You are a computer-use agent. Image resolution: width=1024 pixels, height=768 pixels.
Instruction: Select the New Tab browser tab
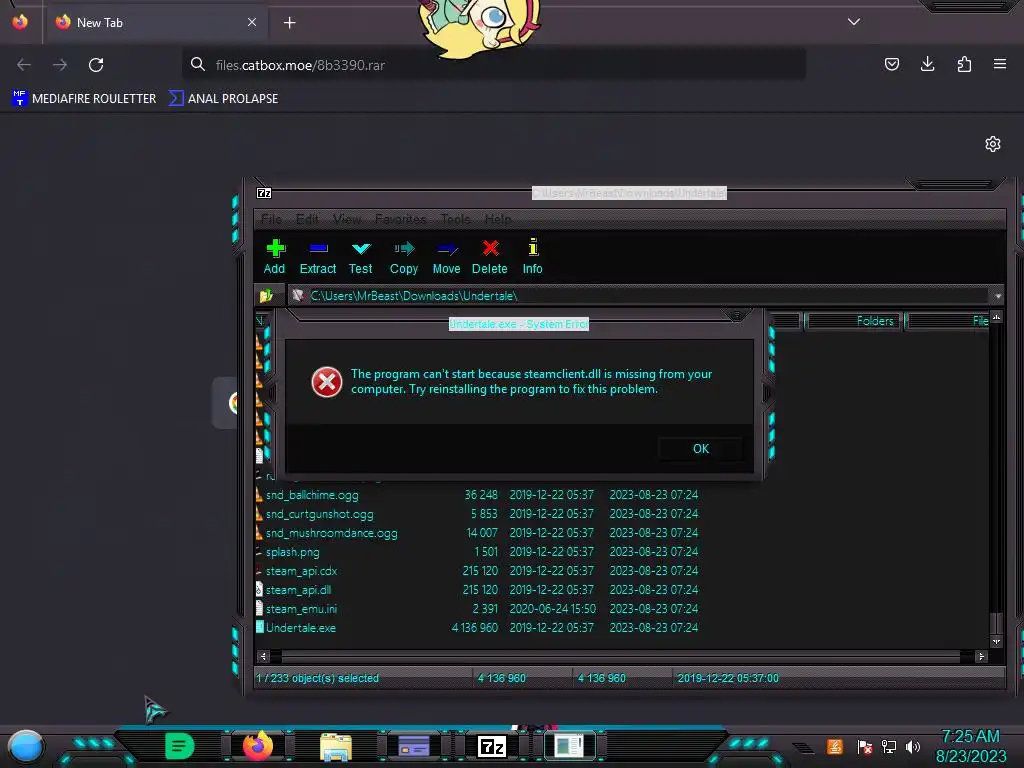pyautogui.click(x=155, y=22)
